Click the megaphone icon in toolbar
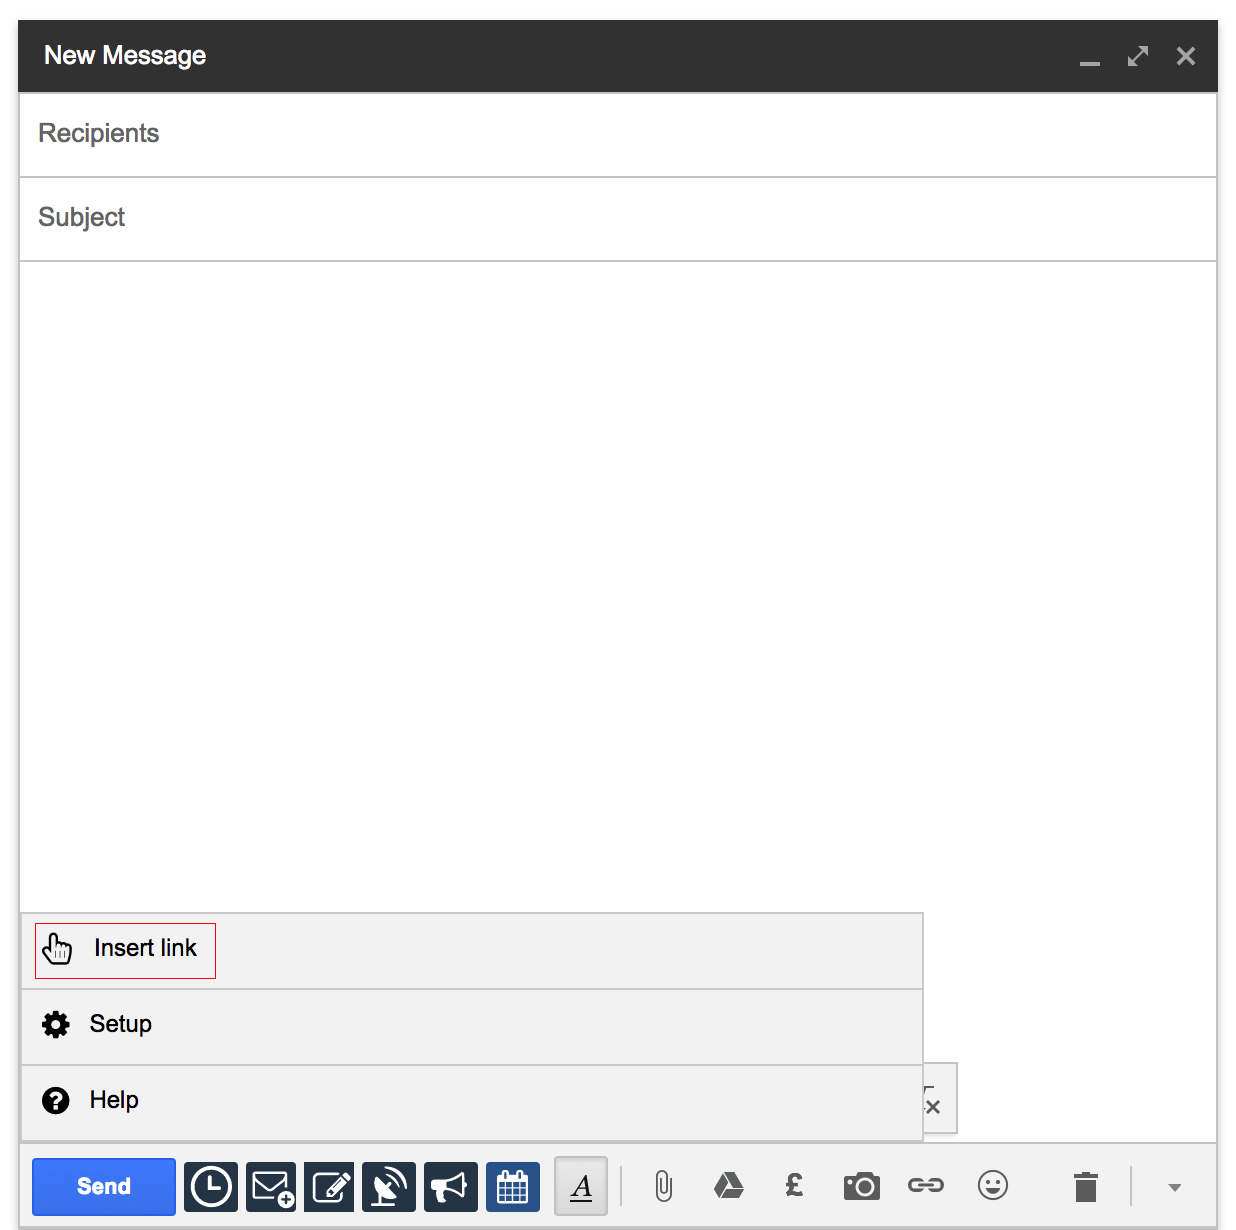 pos(450,1187)
